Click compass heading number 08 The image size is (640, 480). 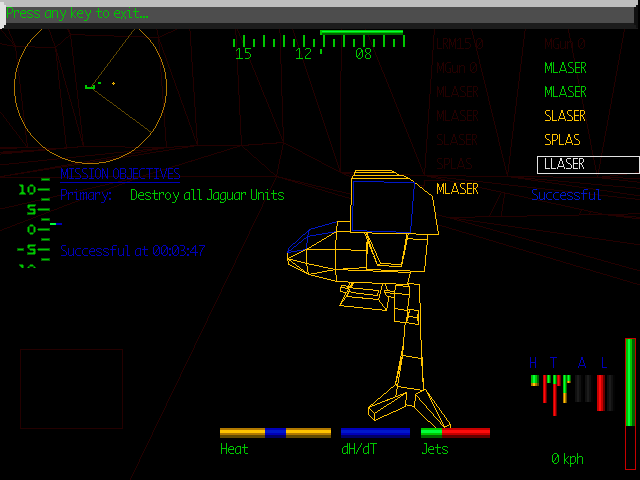pos(363,54)
